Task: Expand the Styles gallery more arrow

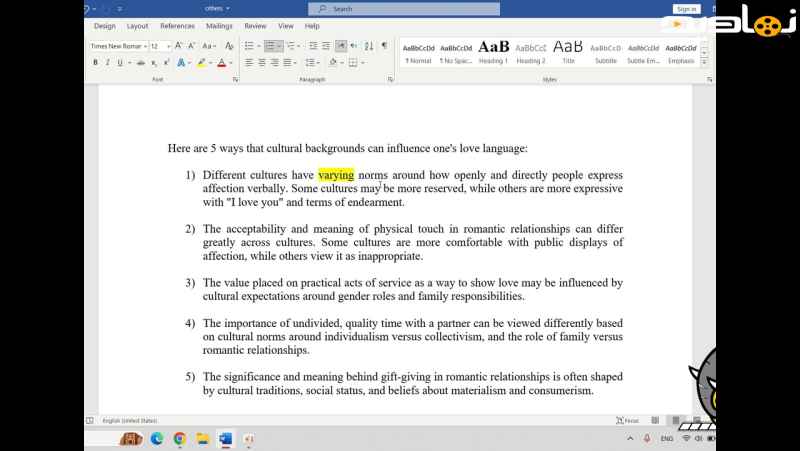Action: click(x=707, y=62)
